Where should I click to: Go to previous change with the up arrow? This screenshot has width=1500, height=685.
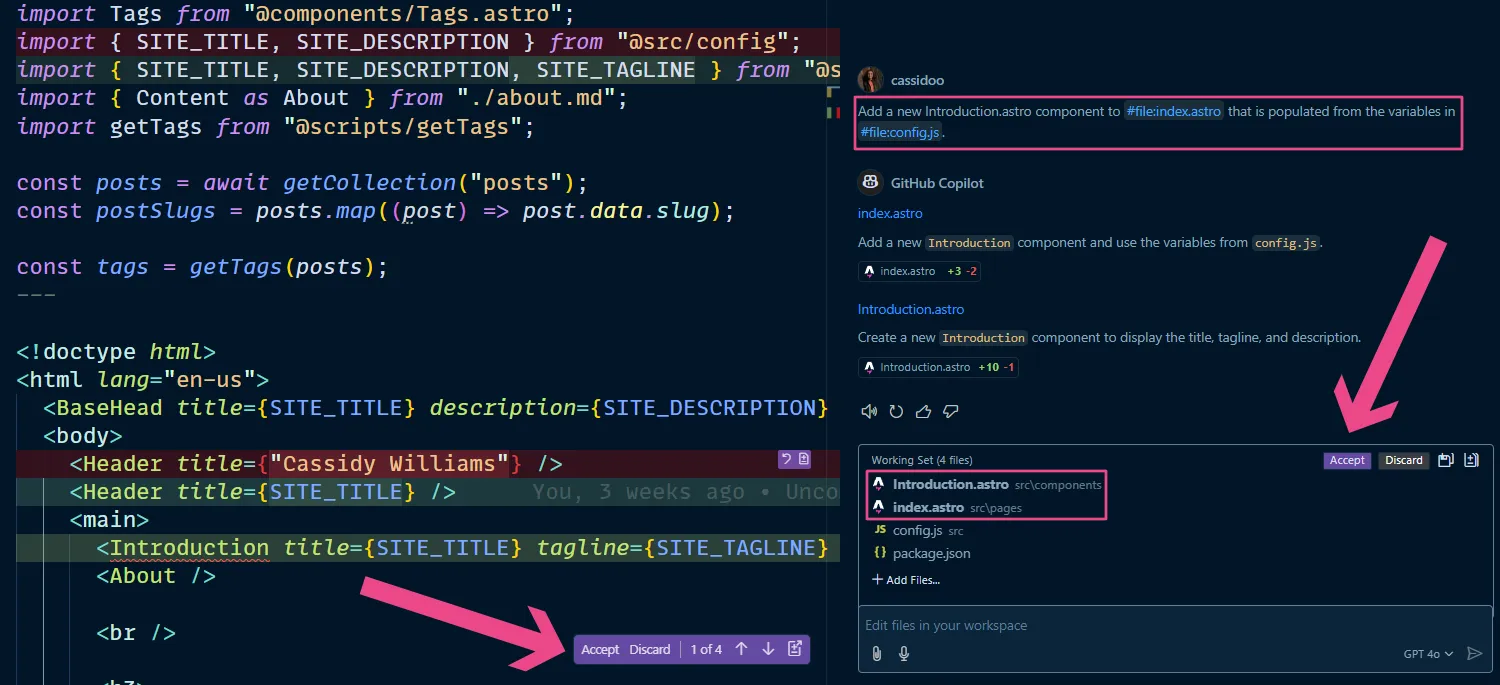pos(741,649)
